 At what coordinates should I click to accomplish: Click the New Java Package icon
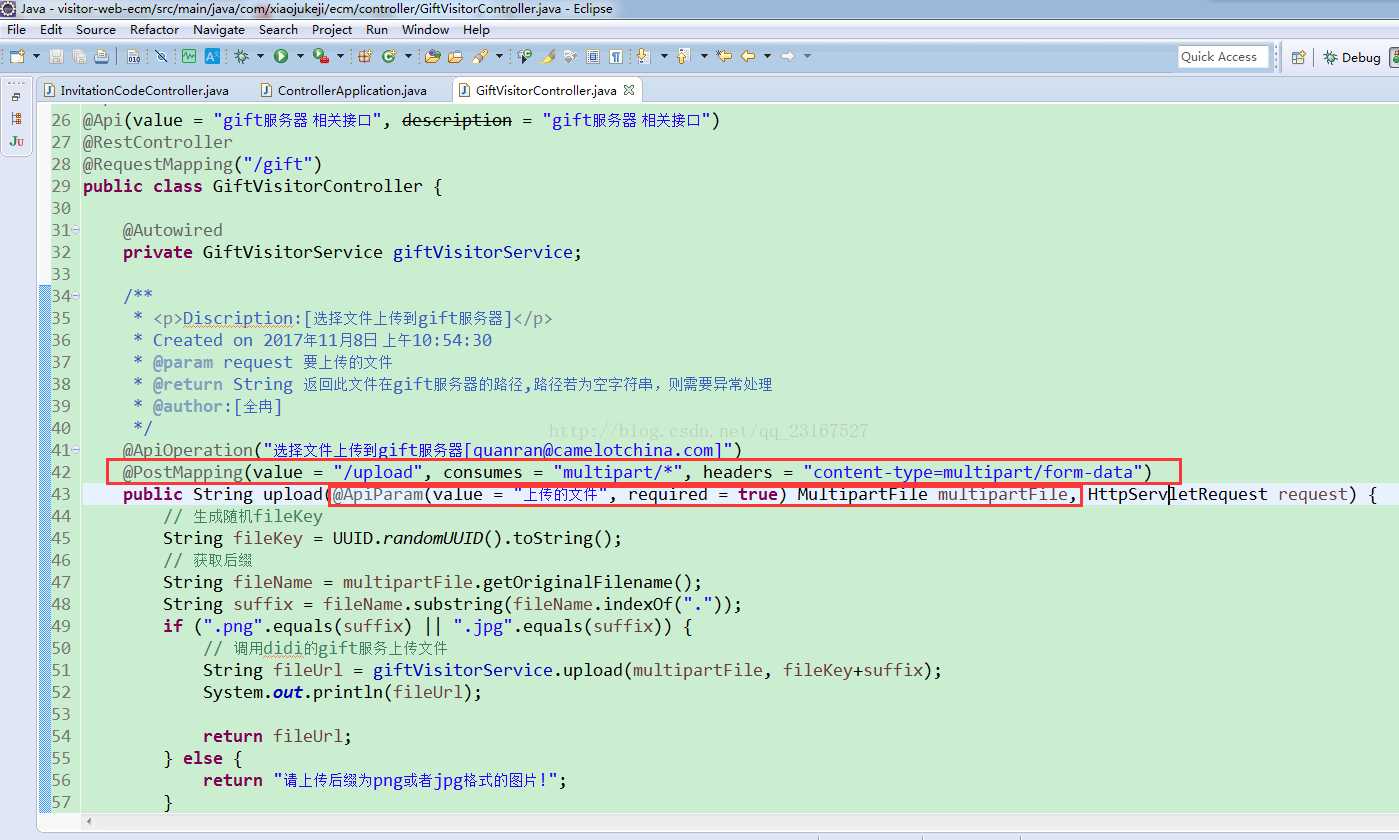pyautogui.click(x=364, y=56)
